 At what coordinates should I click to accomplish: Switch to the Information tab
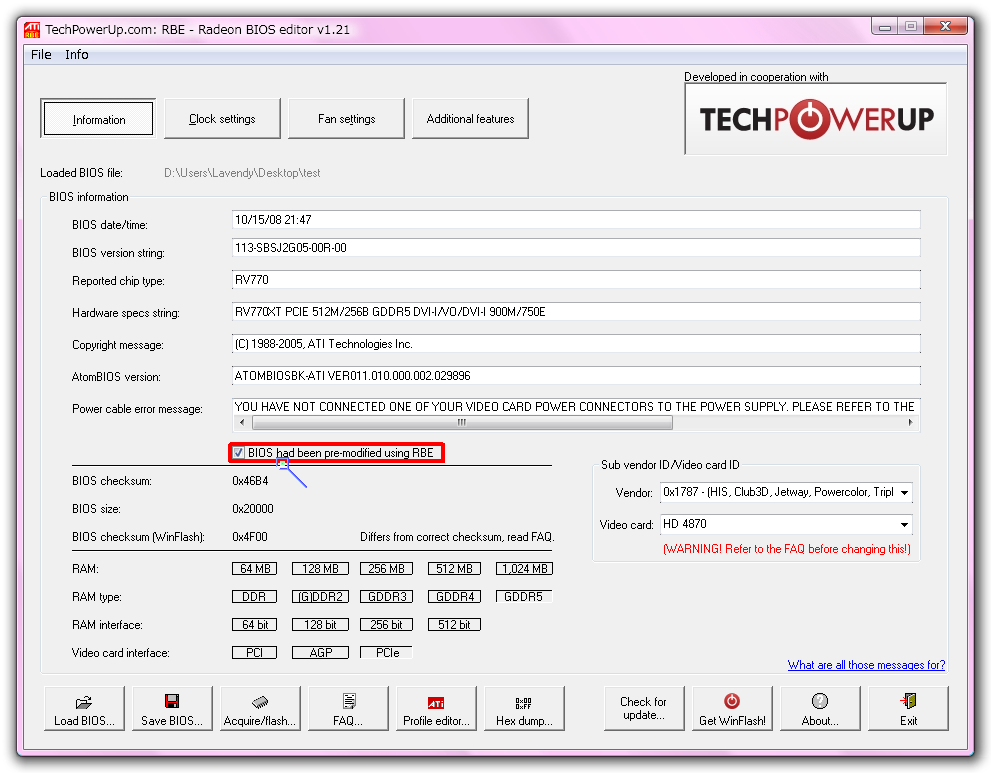click(99, 119)
